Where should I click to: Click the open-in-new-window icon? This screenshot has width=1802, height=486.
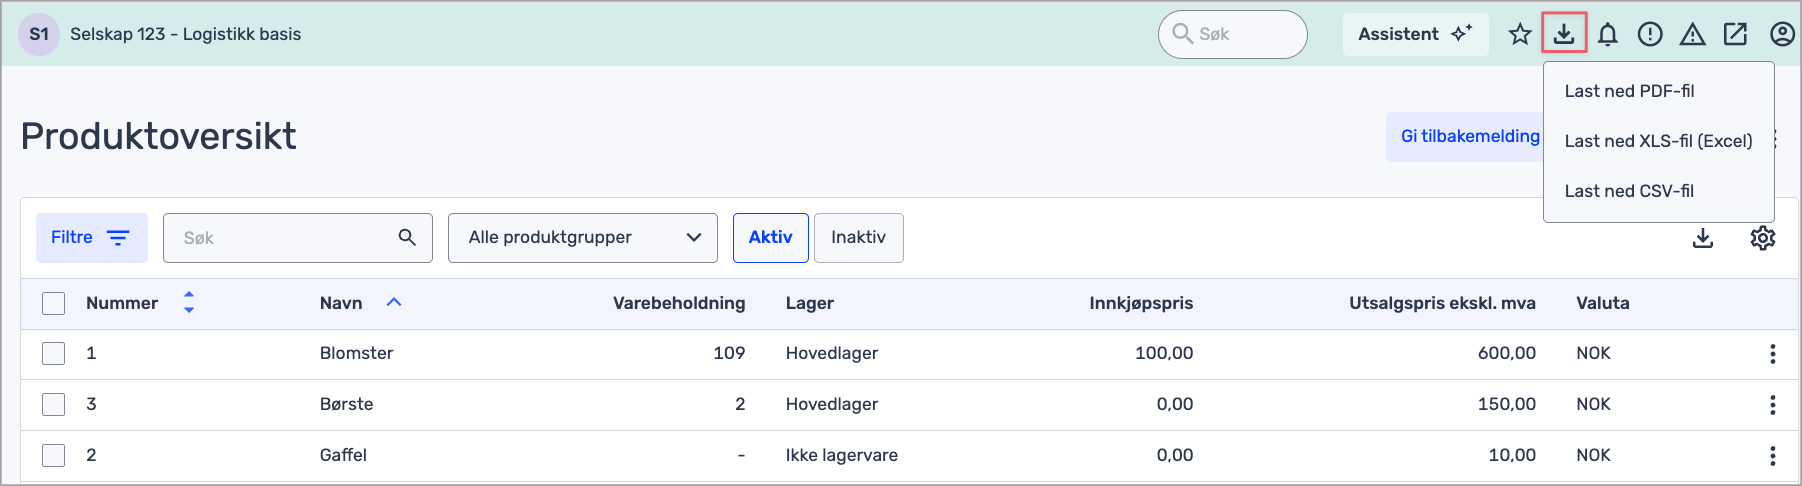pyautogui.click(x=1735, y=34)
